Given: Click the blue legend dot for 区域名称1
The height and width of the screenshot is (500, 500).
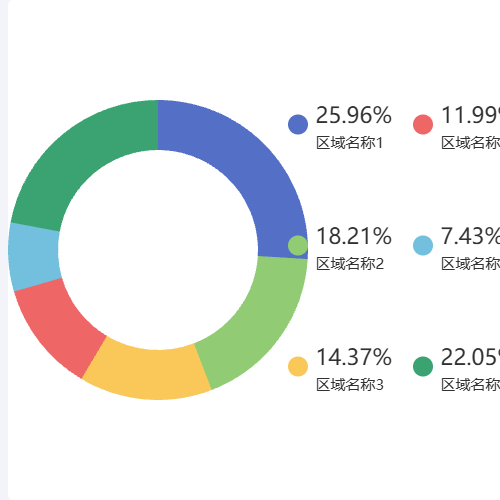Looking at the screenshot, I should (x=298, y=124).
